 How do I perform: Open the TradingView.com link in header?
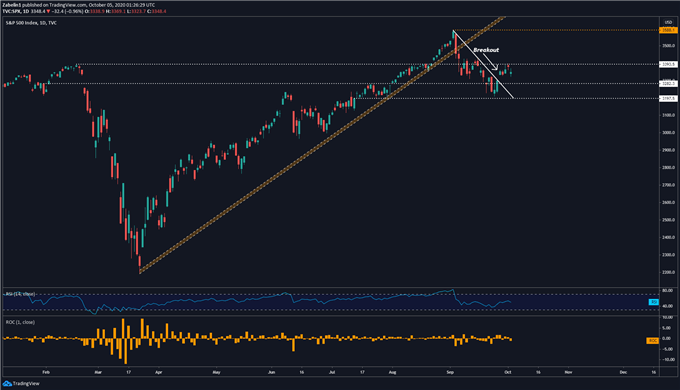[x=68, y=5]
